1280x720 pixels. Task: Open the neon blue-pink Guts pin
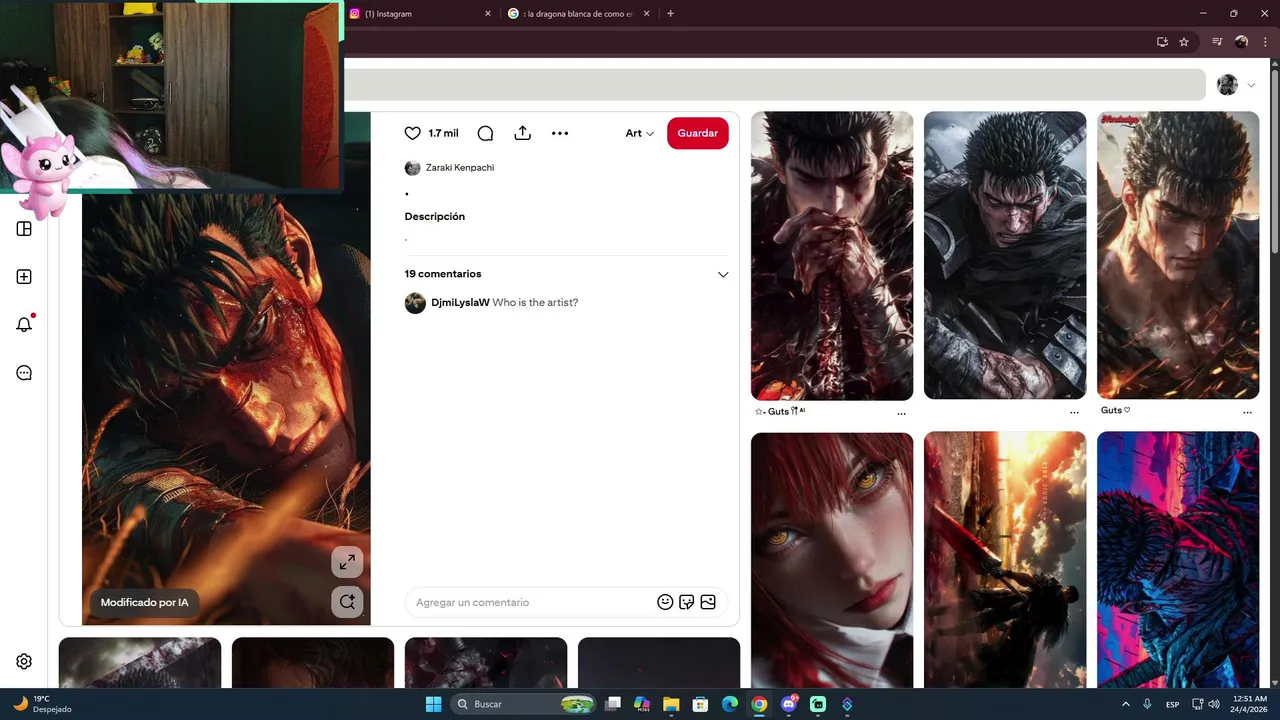[1178, 560]
